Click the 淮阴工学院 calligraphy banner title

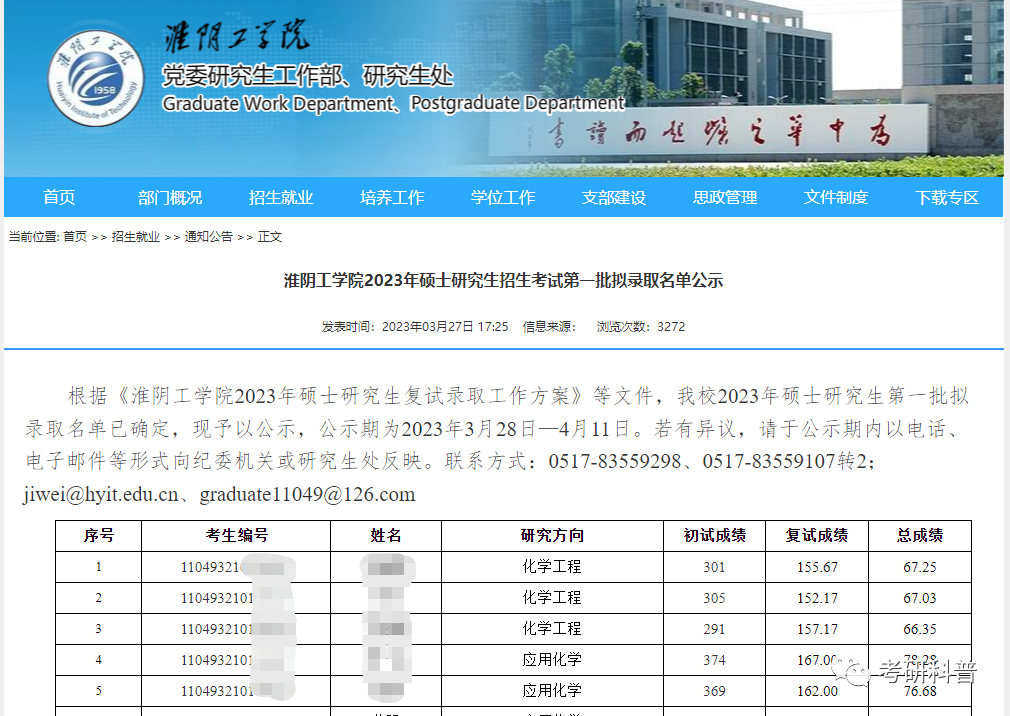(x=237, y=37)
